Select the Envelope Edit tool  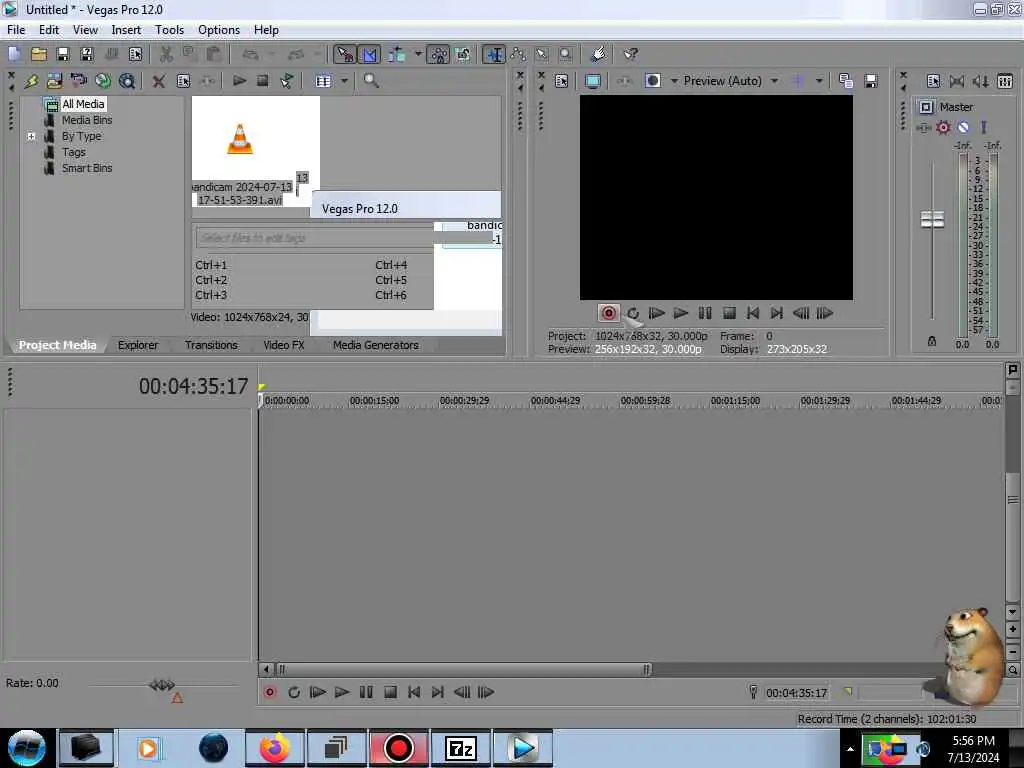[518, 54]
